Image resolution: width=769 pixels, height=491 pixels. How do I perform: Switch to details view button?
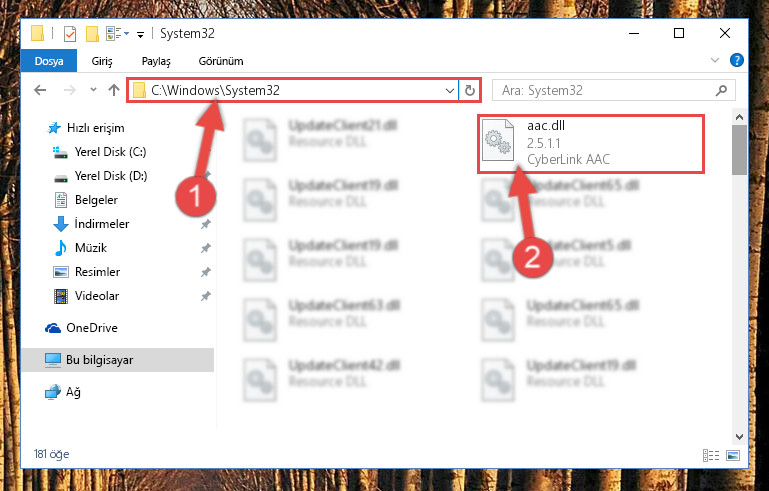(711, 456)
